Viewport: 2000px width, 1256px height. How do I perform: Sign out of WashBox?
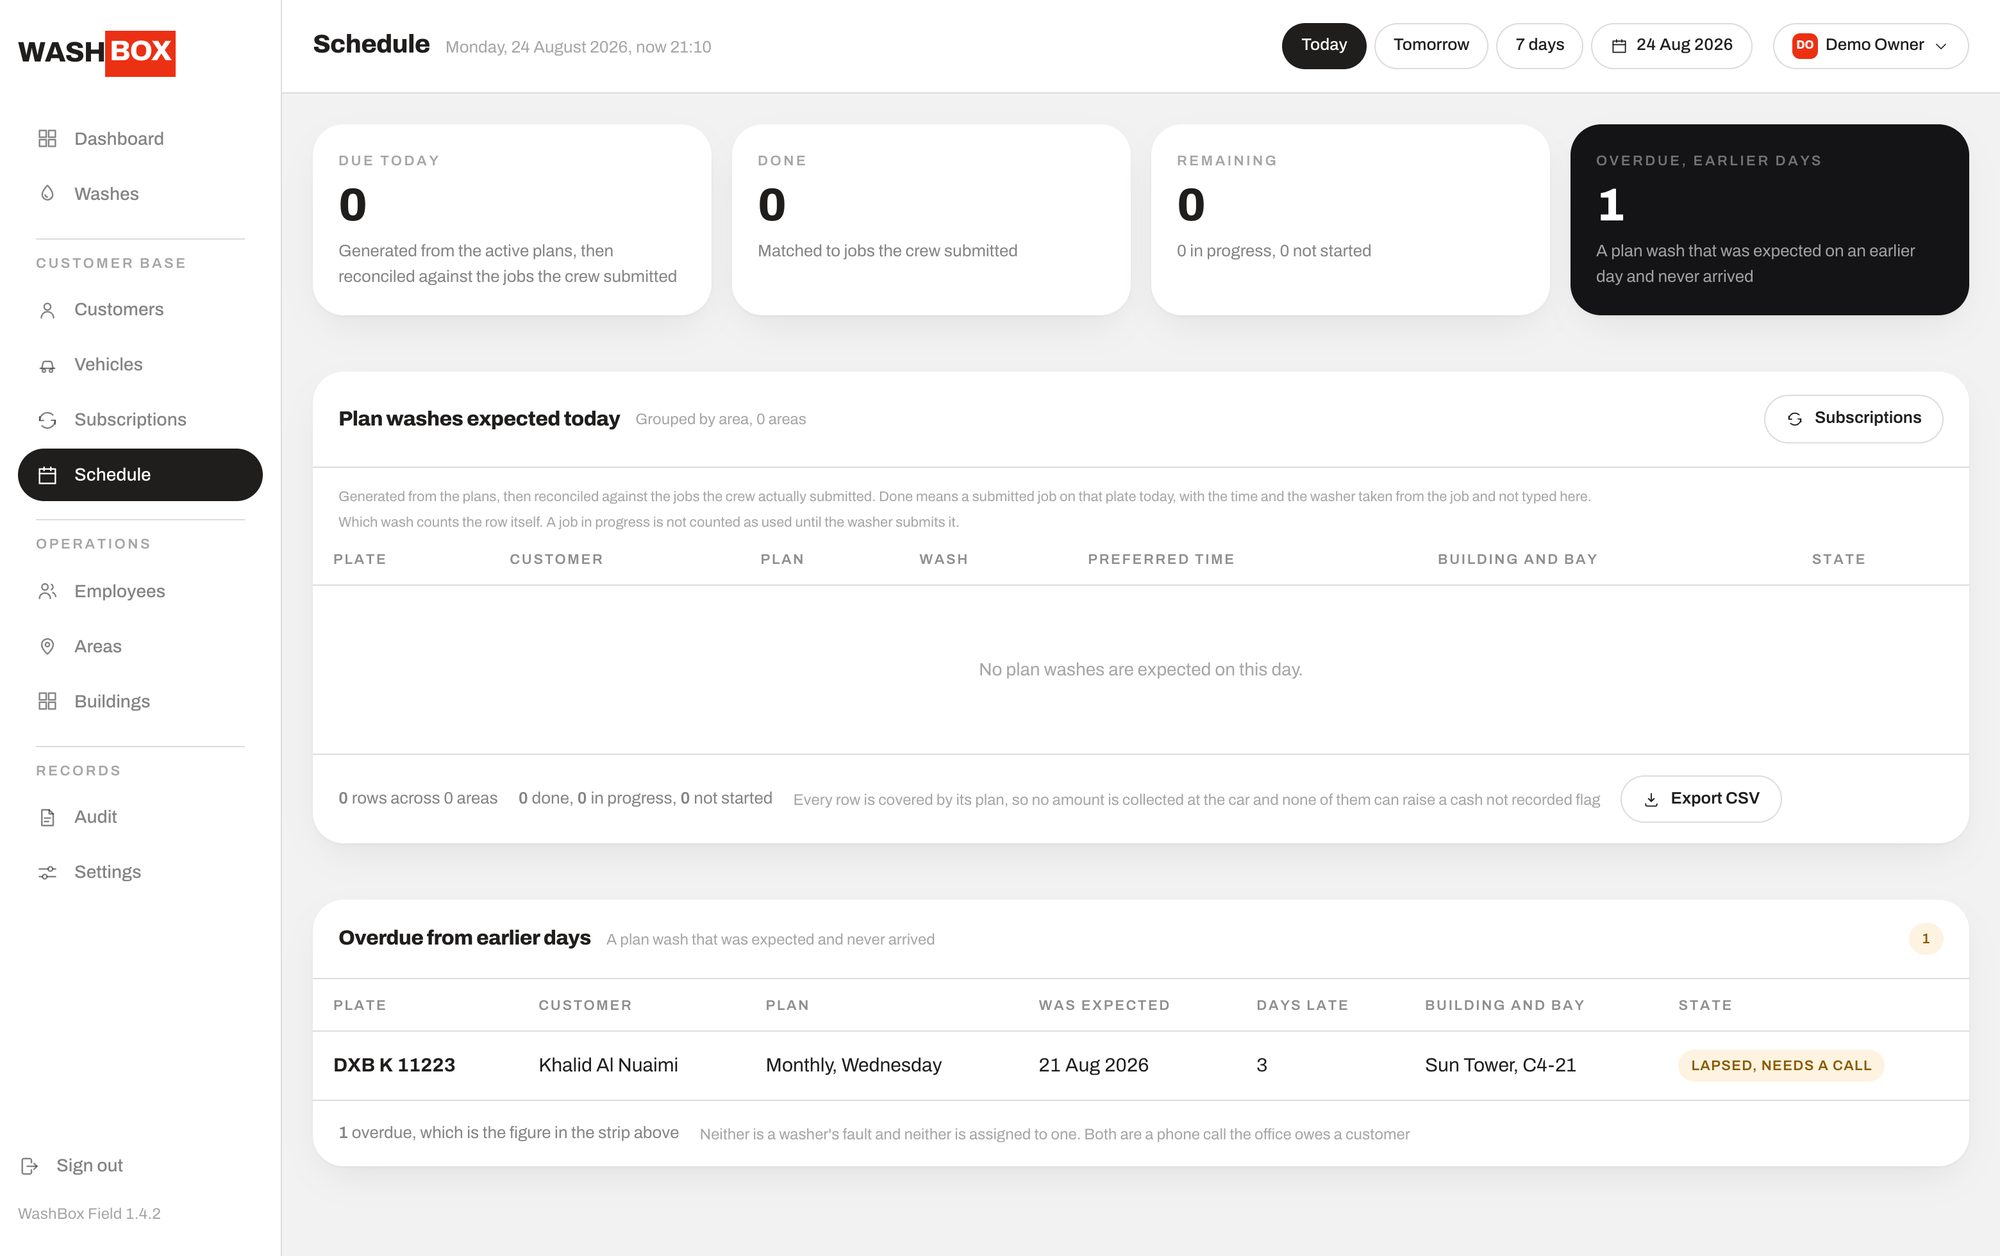pos(72,1166)
